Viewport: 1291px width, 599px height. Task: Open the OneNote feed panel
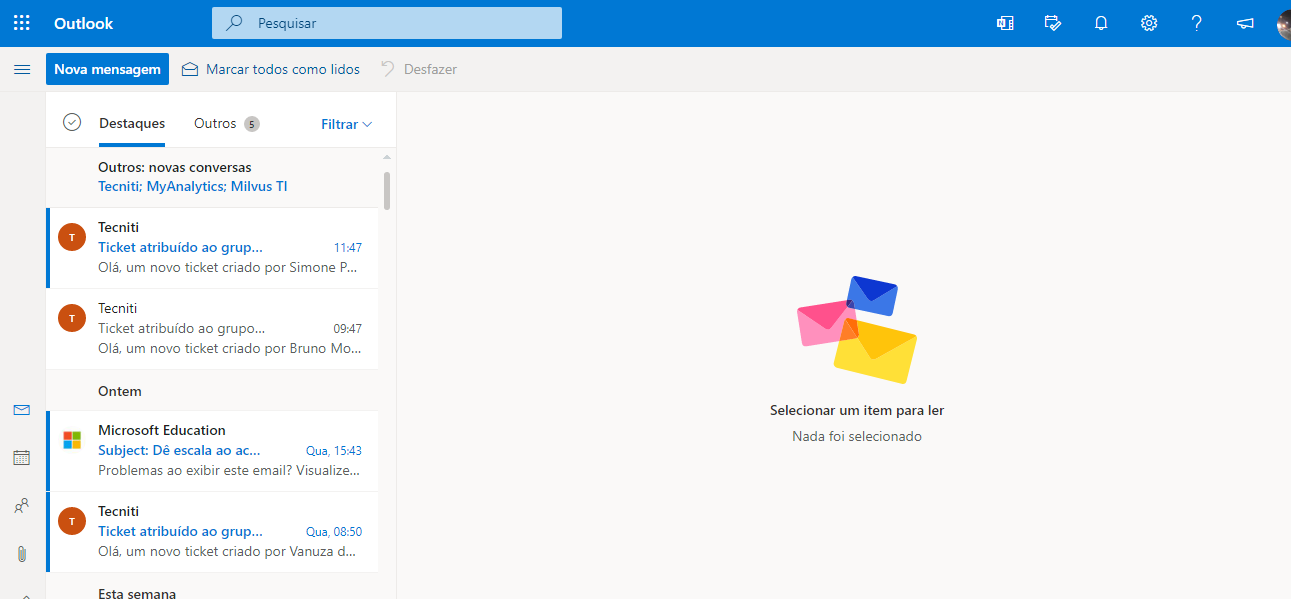(x=1004, y=22)
